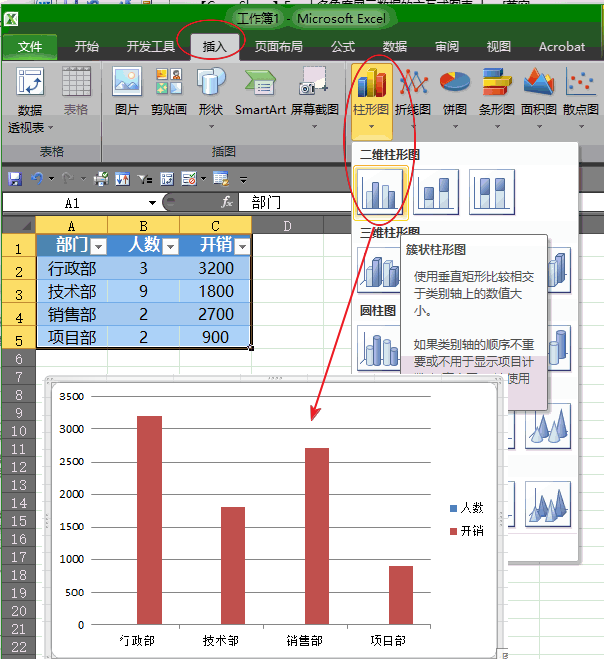Image resolution: width=604 pixels, height=659 pixels.
Task: Expand the Name Box dropdown arrow
Action: (152, 203)
